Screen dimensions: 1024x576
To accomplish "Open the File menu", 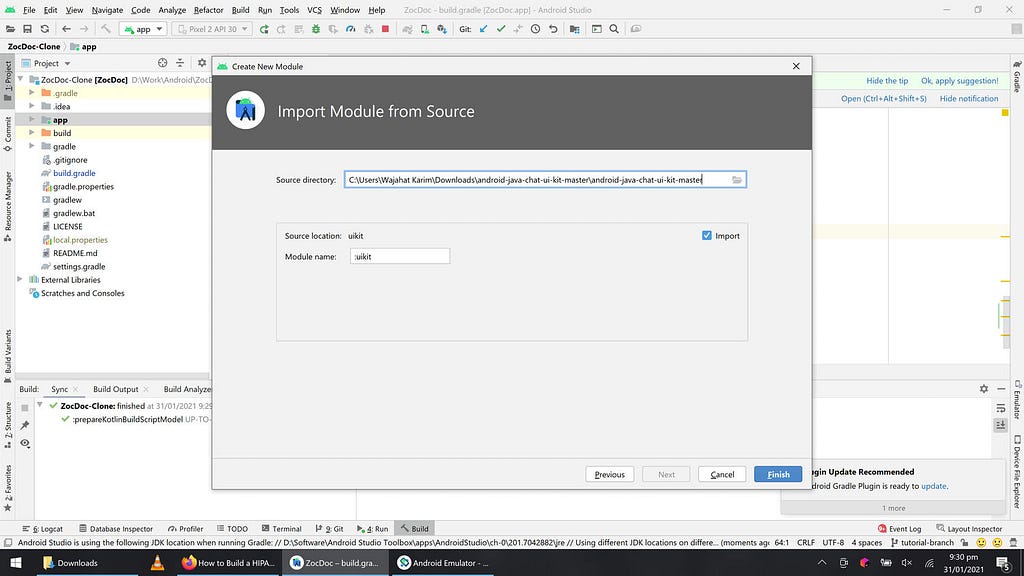I will pos(29,10).
